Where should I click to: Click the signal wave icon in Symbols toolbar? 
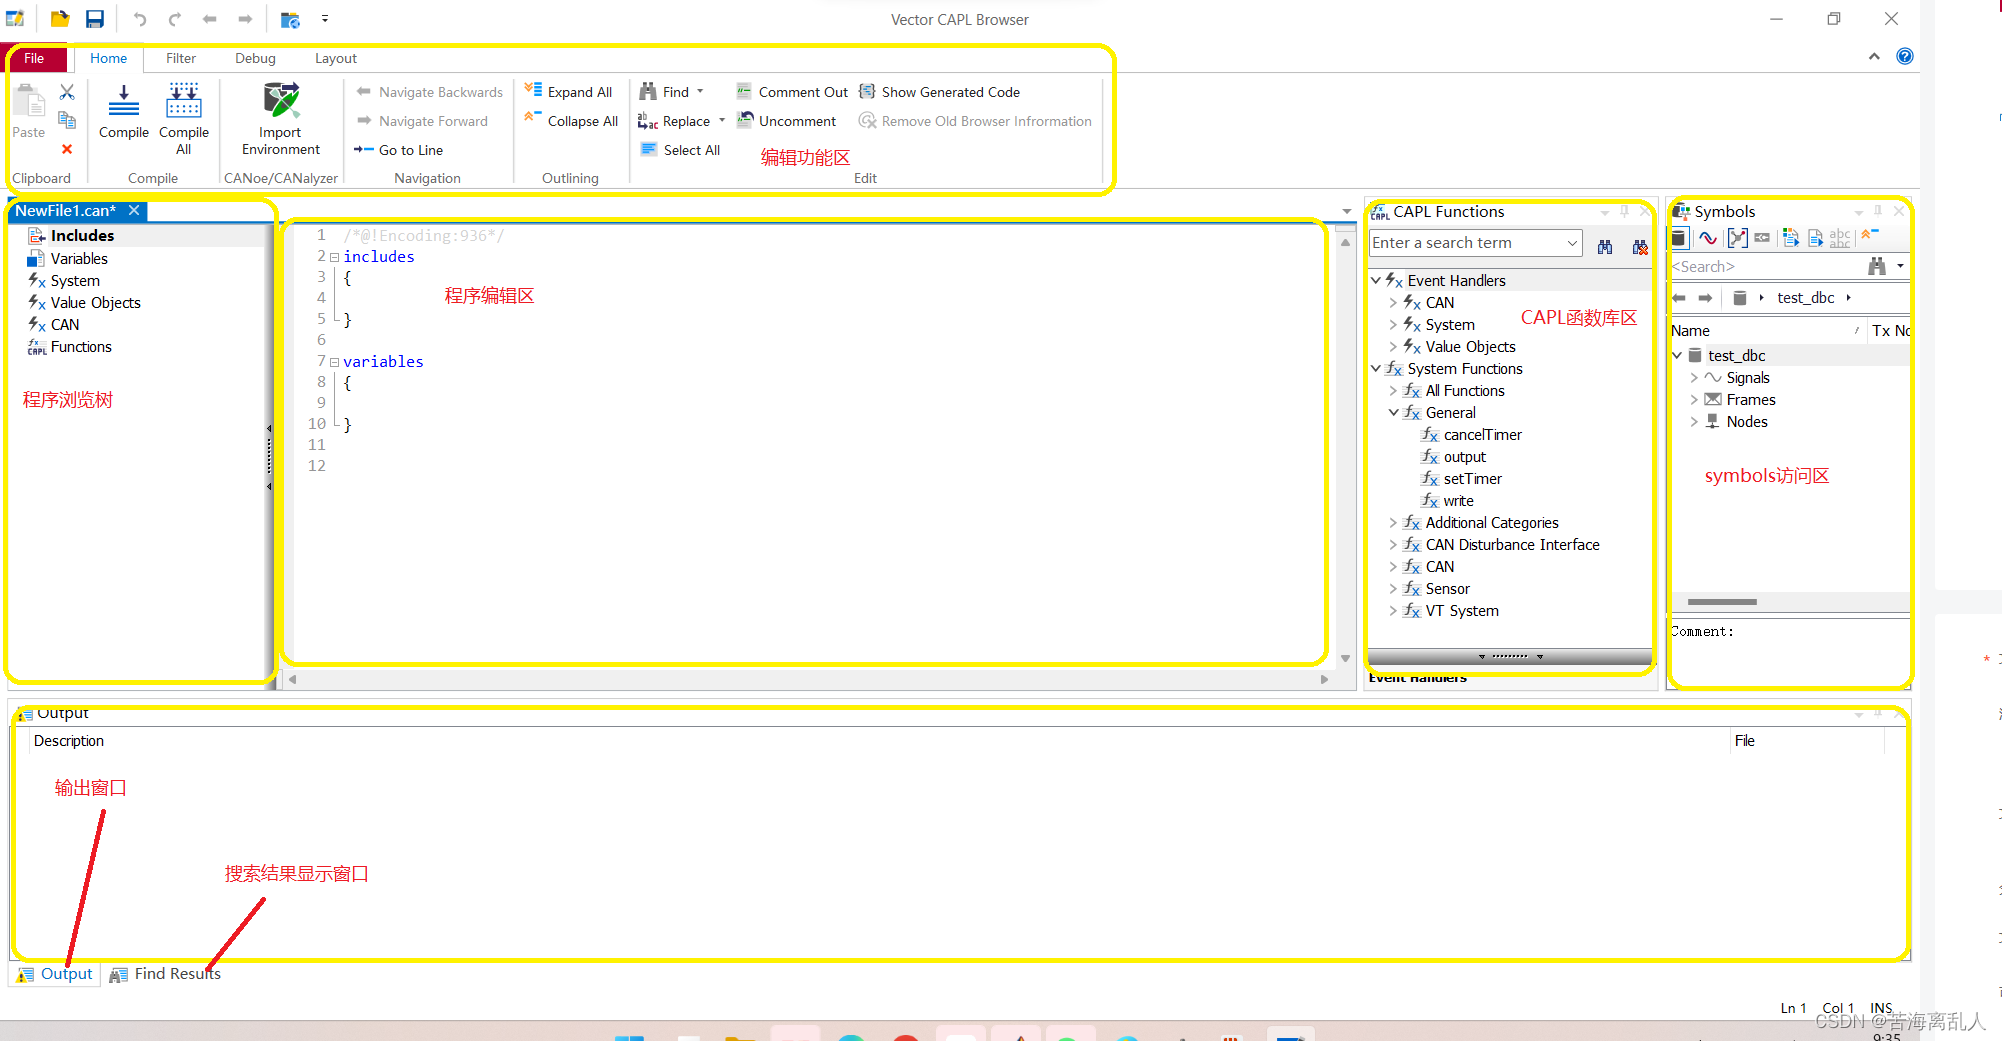pyautogui.click(x=1708, y=238)
